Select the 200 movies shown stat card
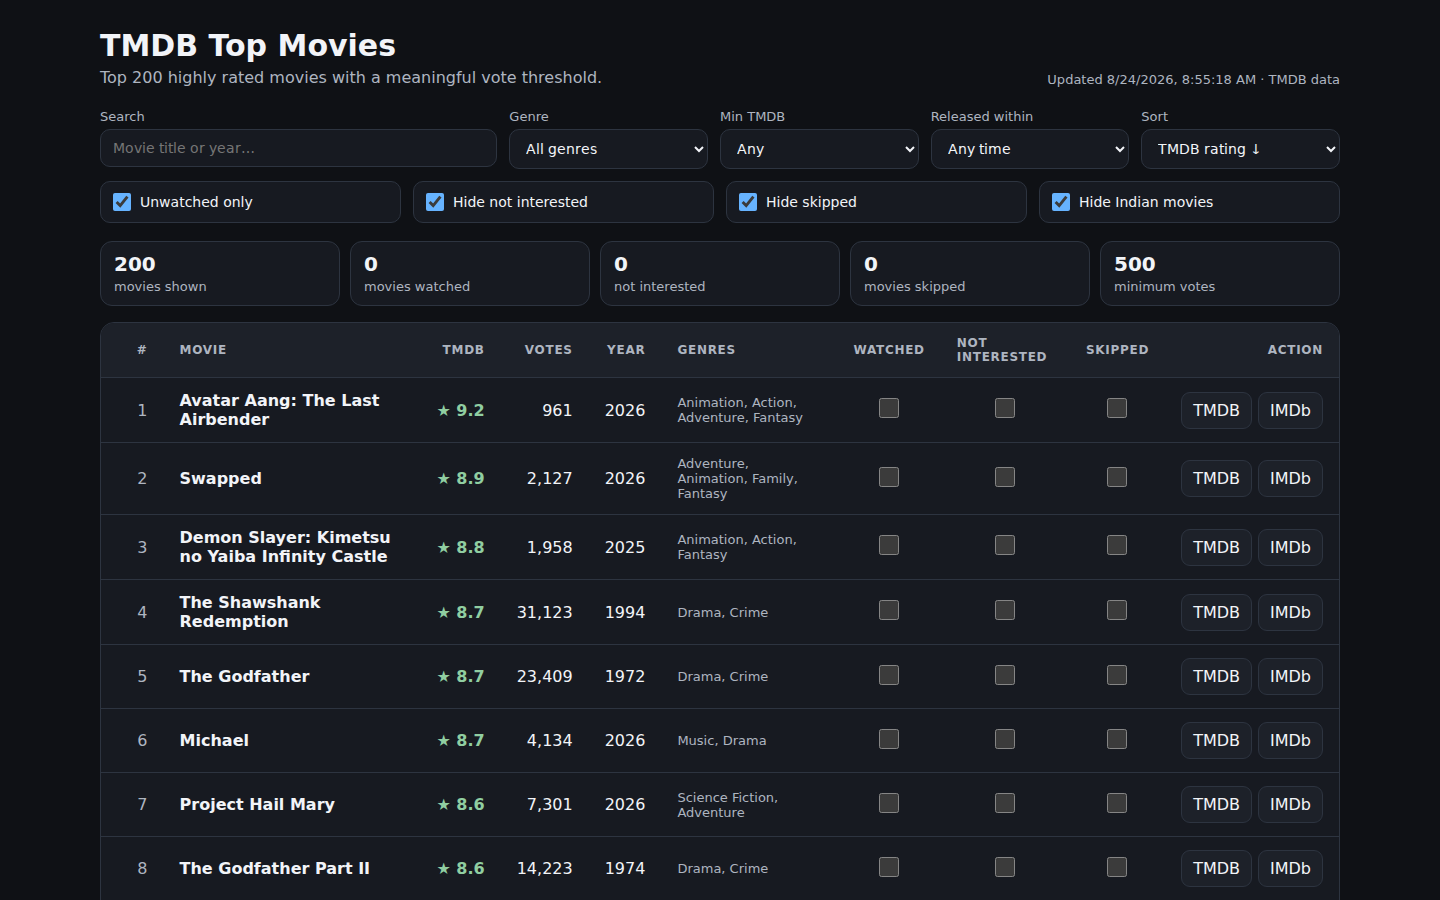Viewport: 1440px width, 900px height. (220, 273)
